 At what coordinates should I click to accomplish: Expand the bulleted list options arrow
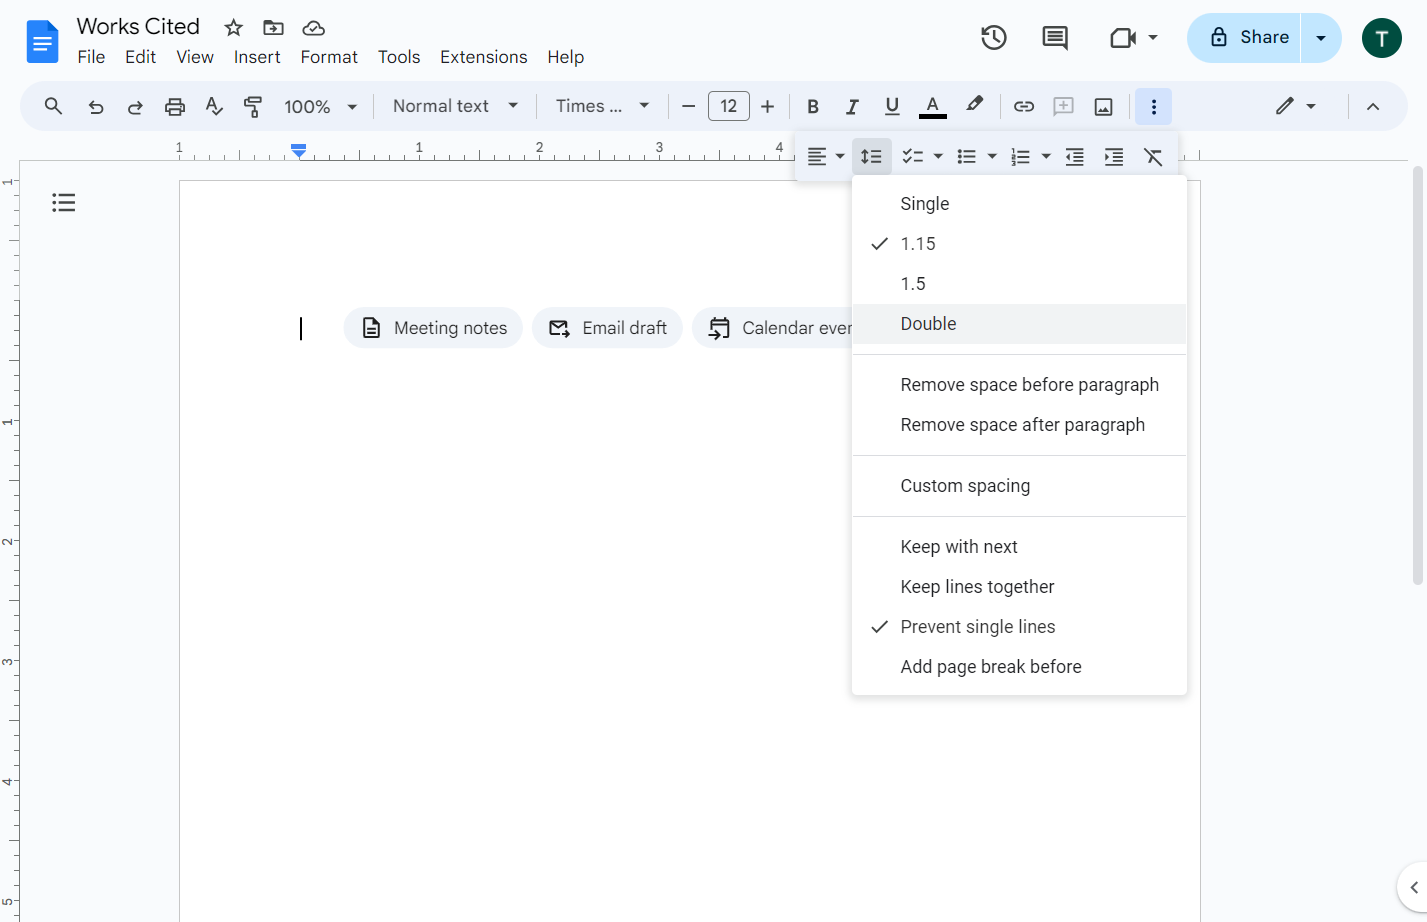[x=992, y=157]
